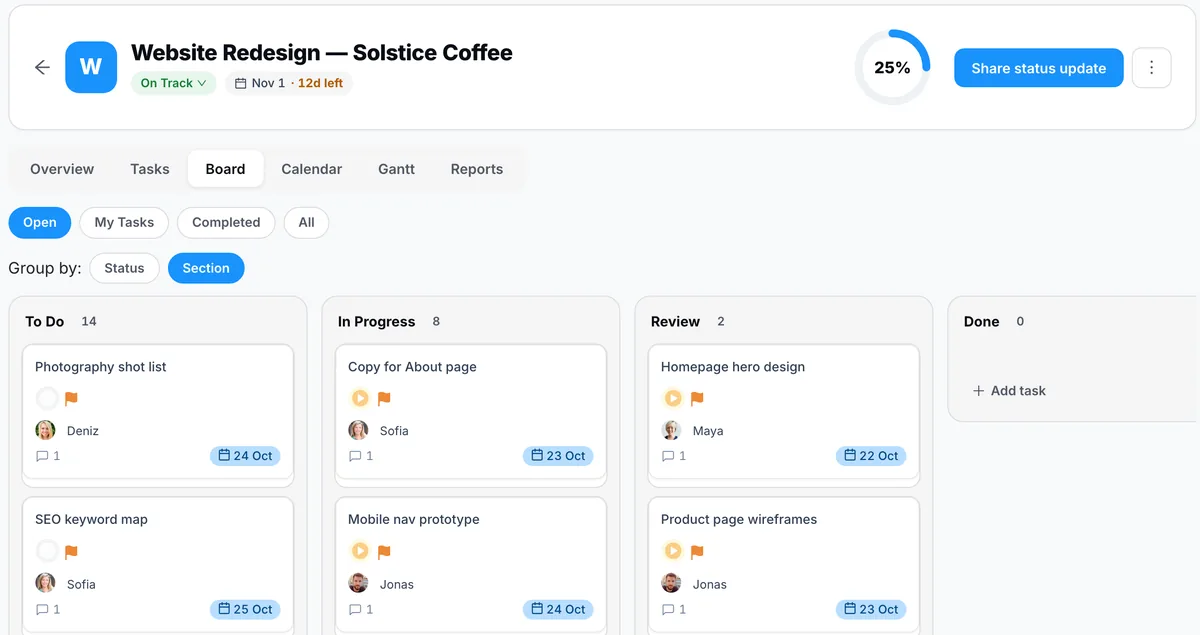
Task: Click the In Progress column header
Action: coord(376,322)
